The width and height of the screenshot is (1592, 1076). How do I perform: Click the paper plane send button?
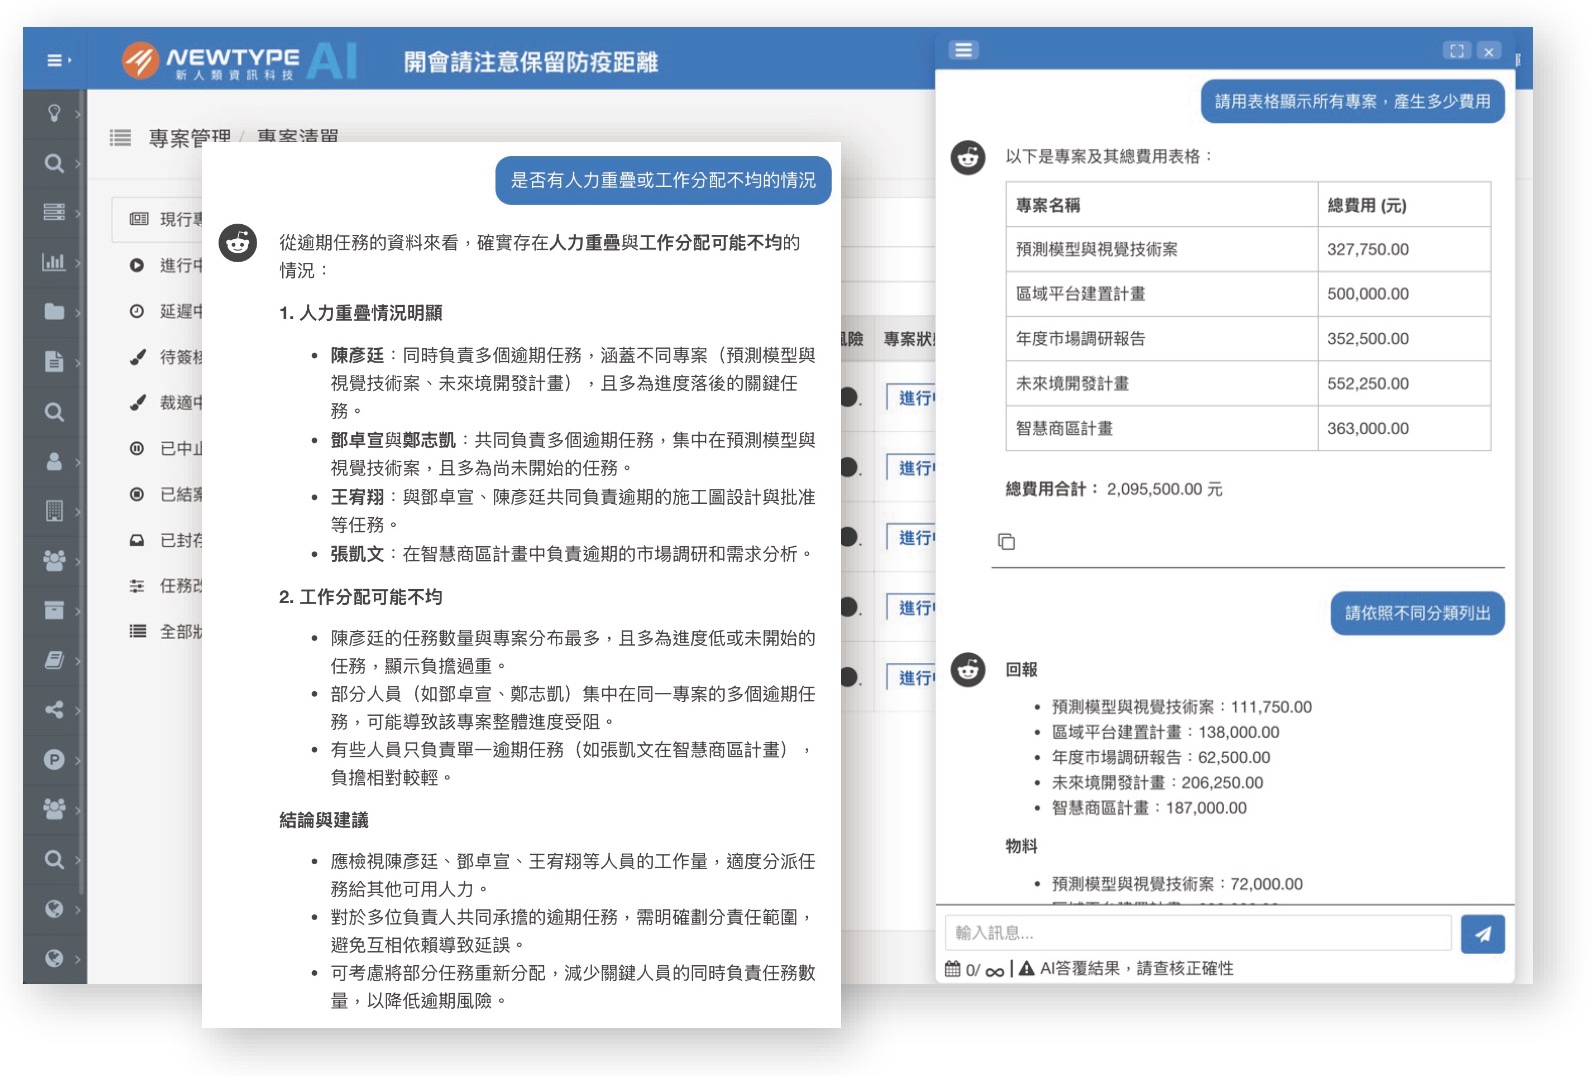pos(1482,934)
